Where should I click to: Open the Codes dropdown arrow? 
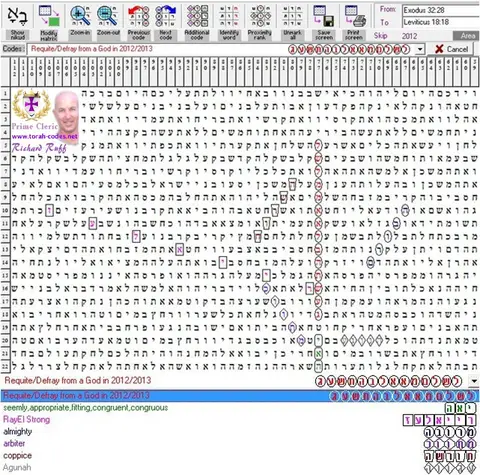click(x=420, y=49)
